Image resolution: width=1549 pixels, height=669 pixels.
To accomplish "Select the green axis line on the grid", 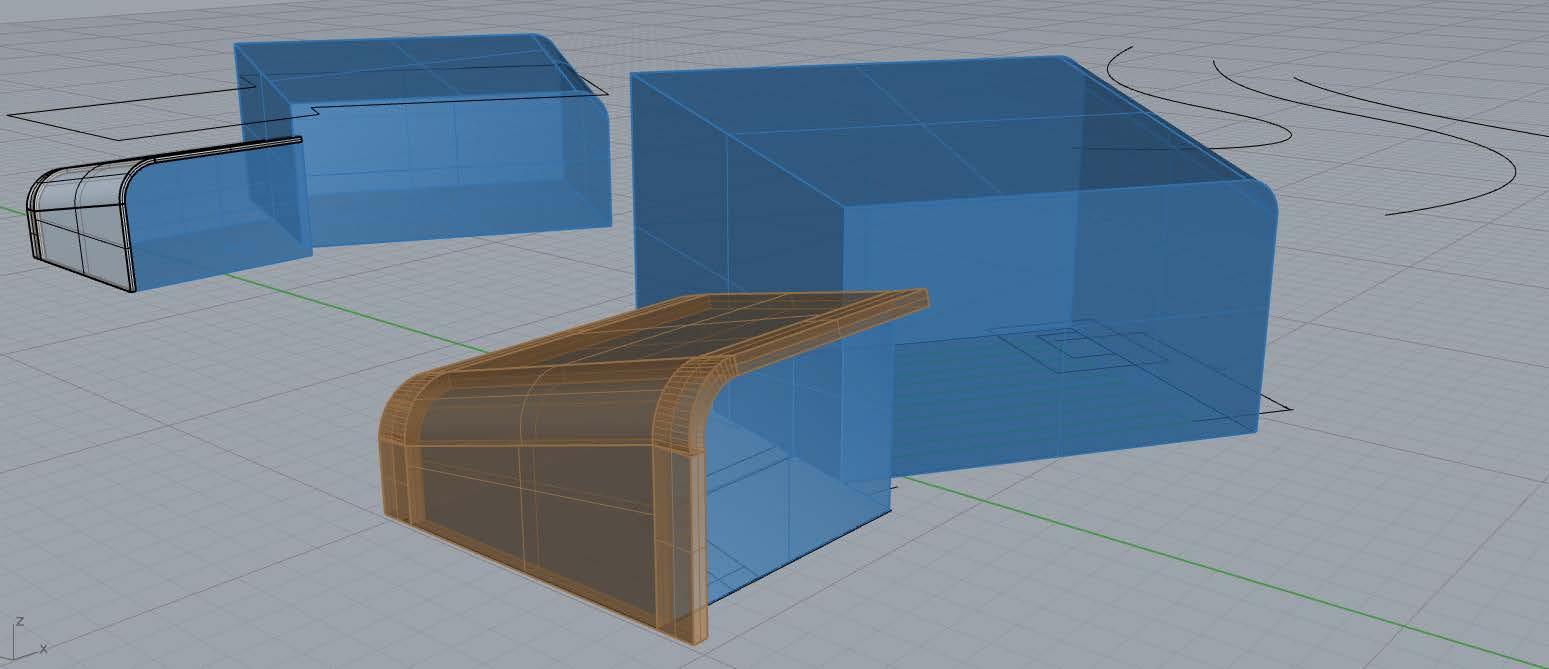I will [x=1200, y=563].
